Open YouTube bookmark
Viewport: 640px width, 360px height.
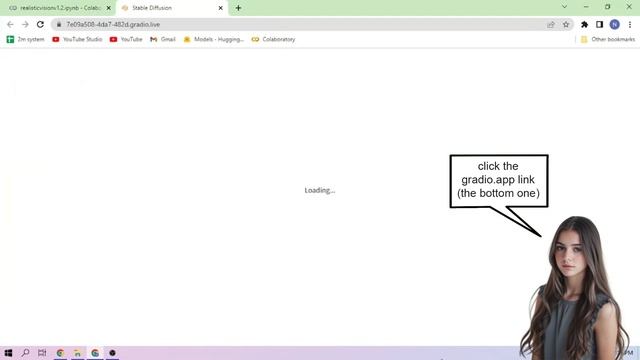click(126, 39)
